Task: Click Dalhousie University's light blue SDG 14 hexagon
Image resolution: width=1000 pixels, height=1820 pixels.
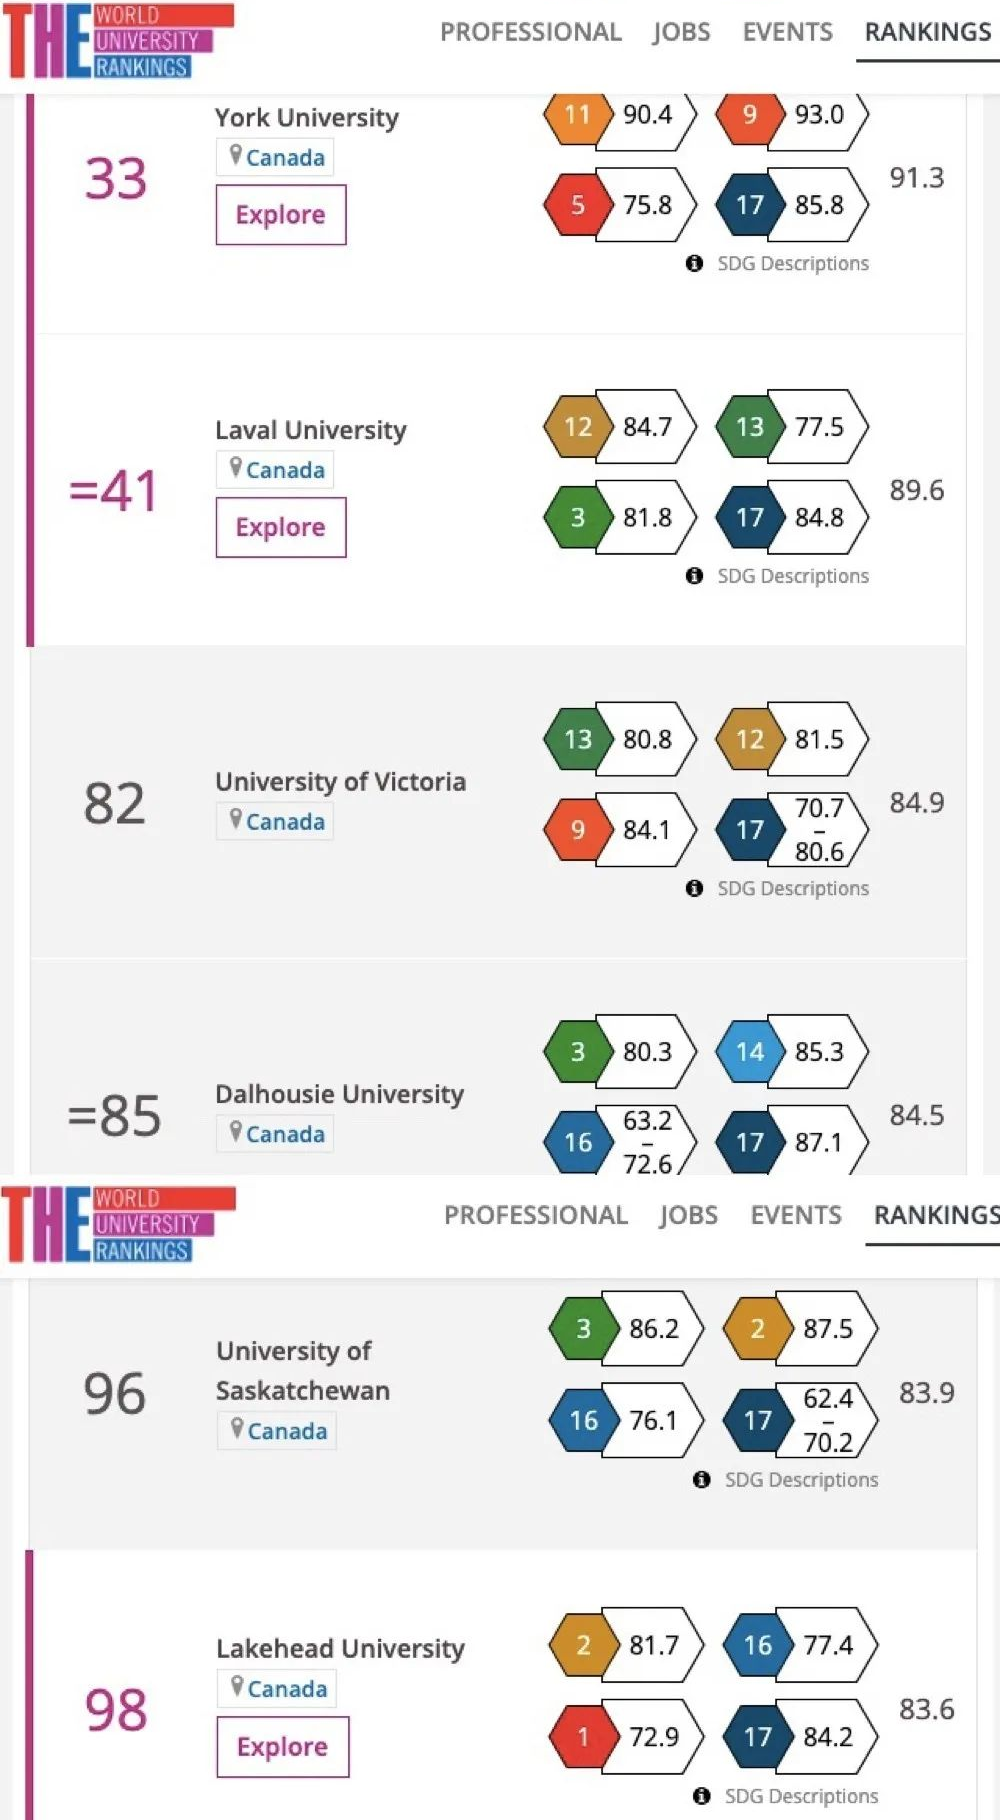Action: [749, 1052]
